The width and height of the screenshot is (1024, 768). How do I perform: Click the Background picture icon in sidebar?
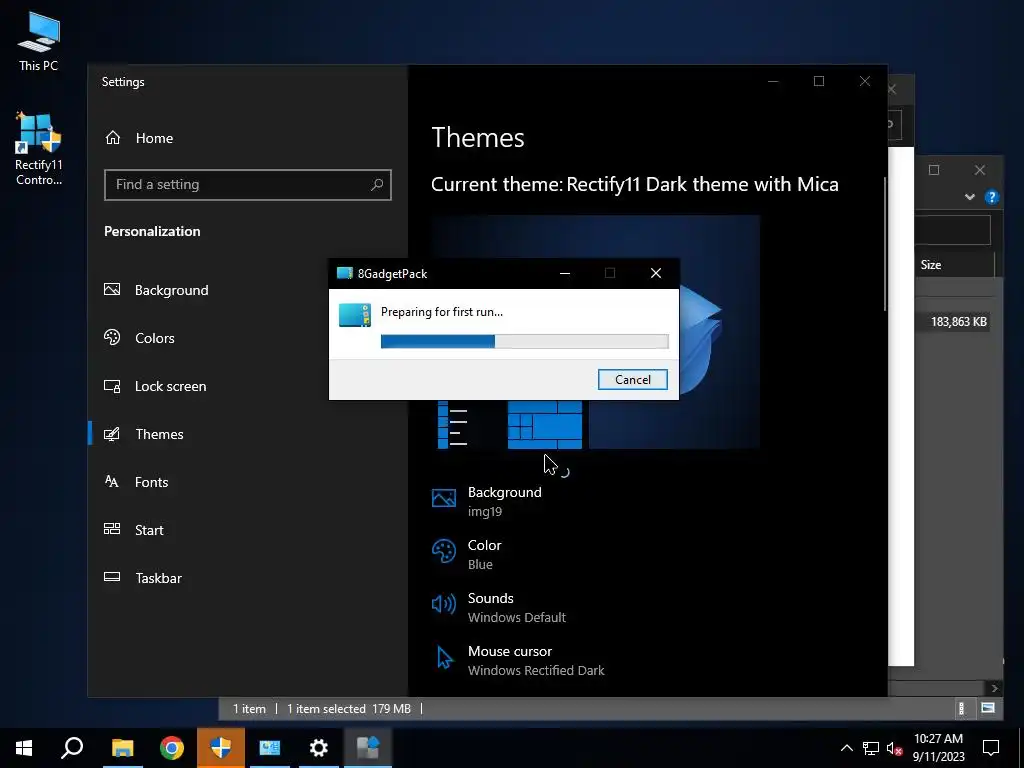coord(112,289)
